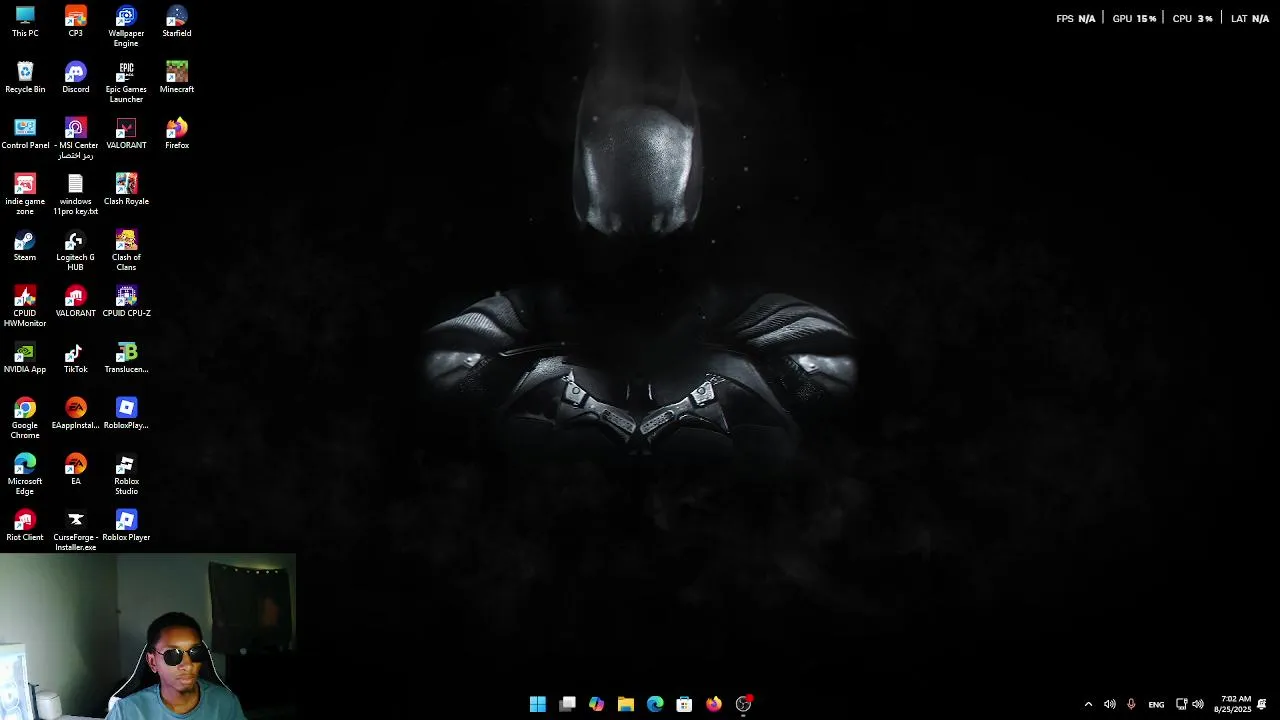Select the TikTok desktop icon
This screenshot has width=1280, height=720.
click(75, 357)
